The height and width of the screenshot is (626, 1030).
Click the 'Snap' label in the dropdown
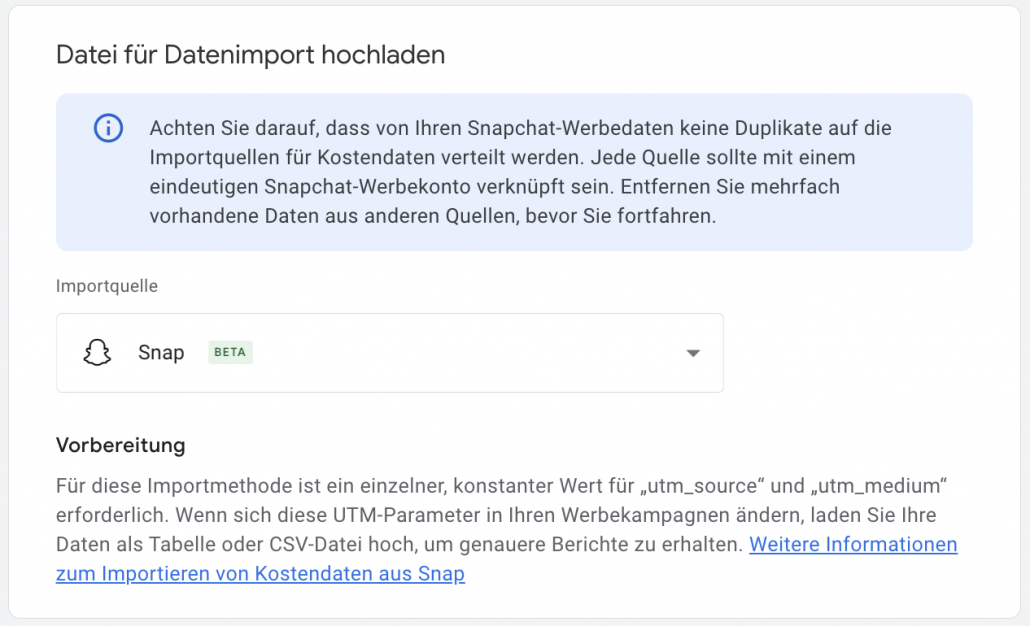click(x=161, y=353)
